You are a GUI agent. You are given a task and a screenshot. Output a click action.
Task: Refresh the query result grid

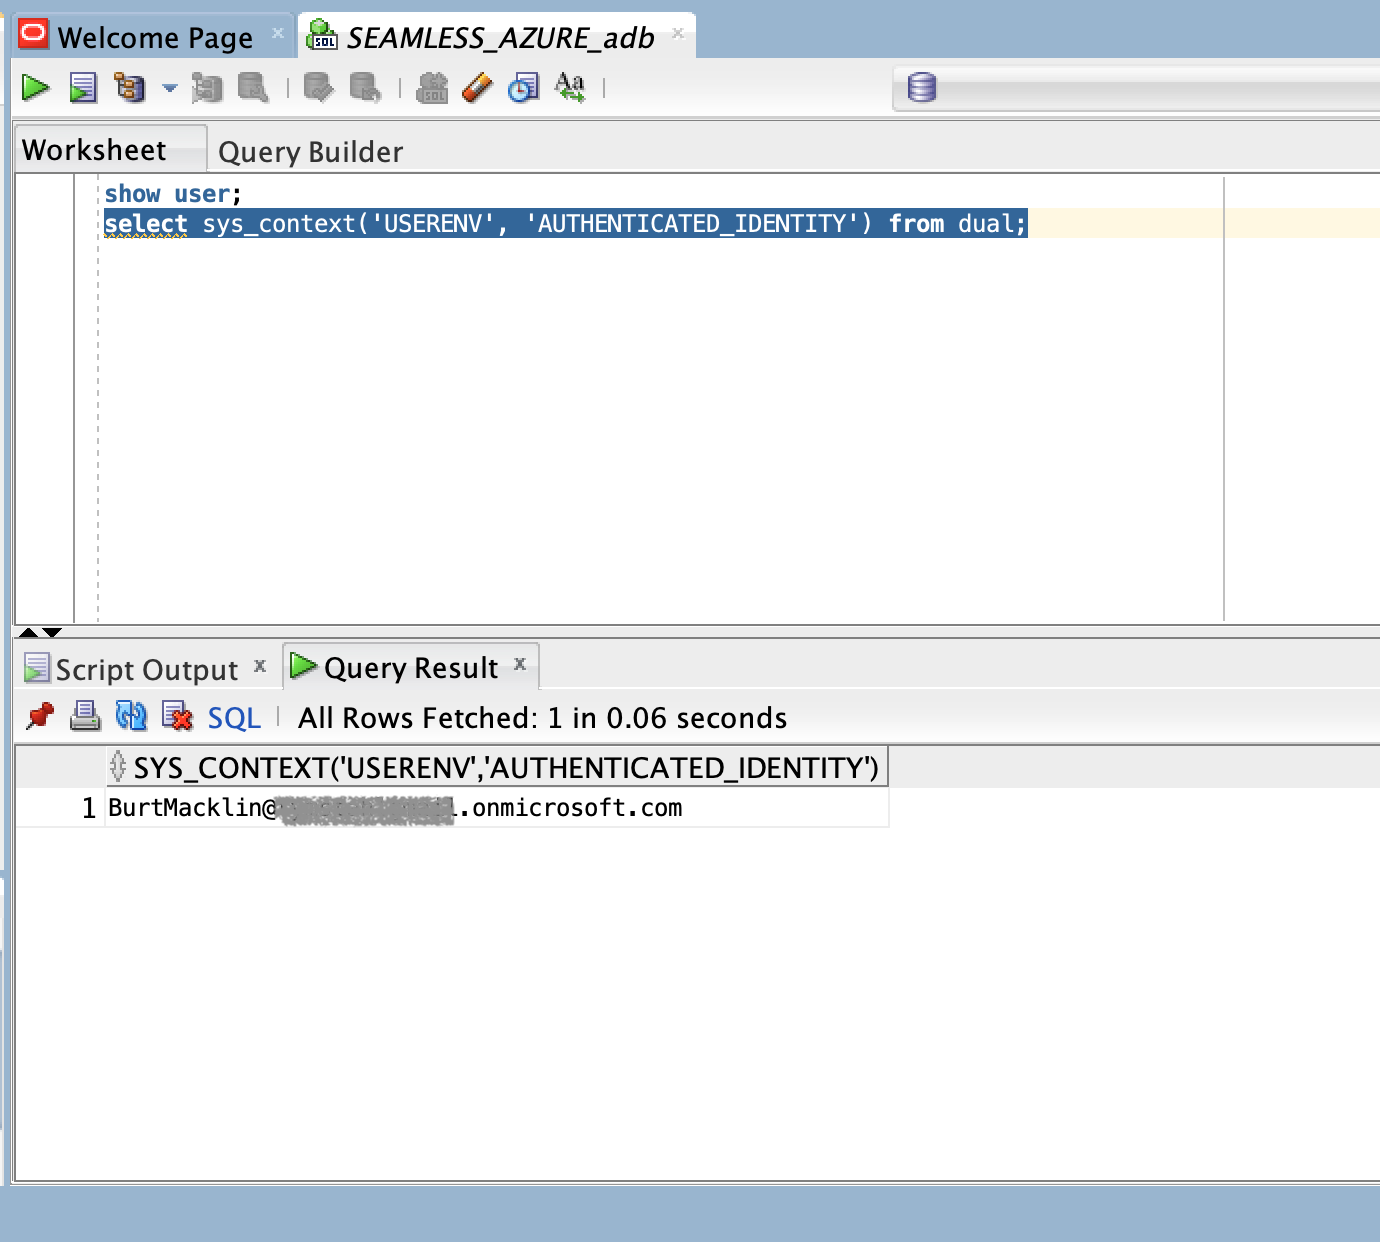130,717
